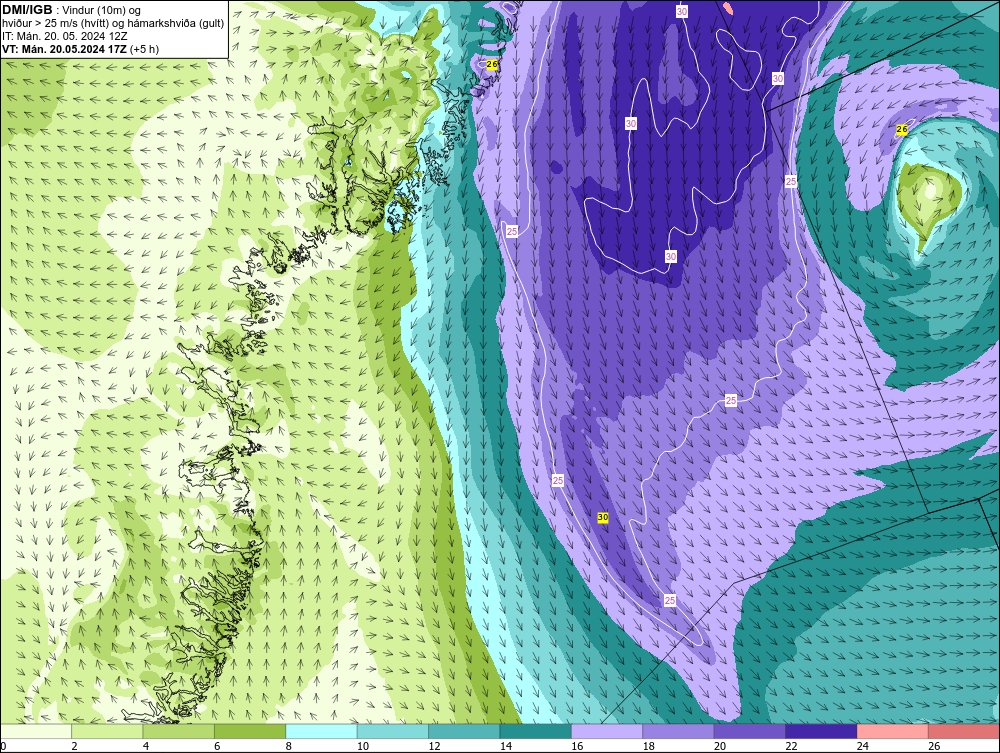Click the legend scale number 14
The height and width of the screenshot is (753, 1000).
tap(506, 746)
